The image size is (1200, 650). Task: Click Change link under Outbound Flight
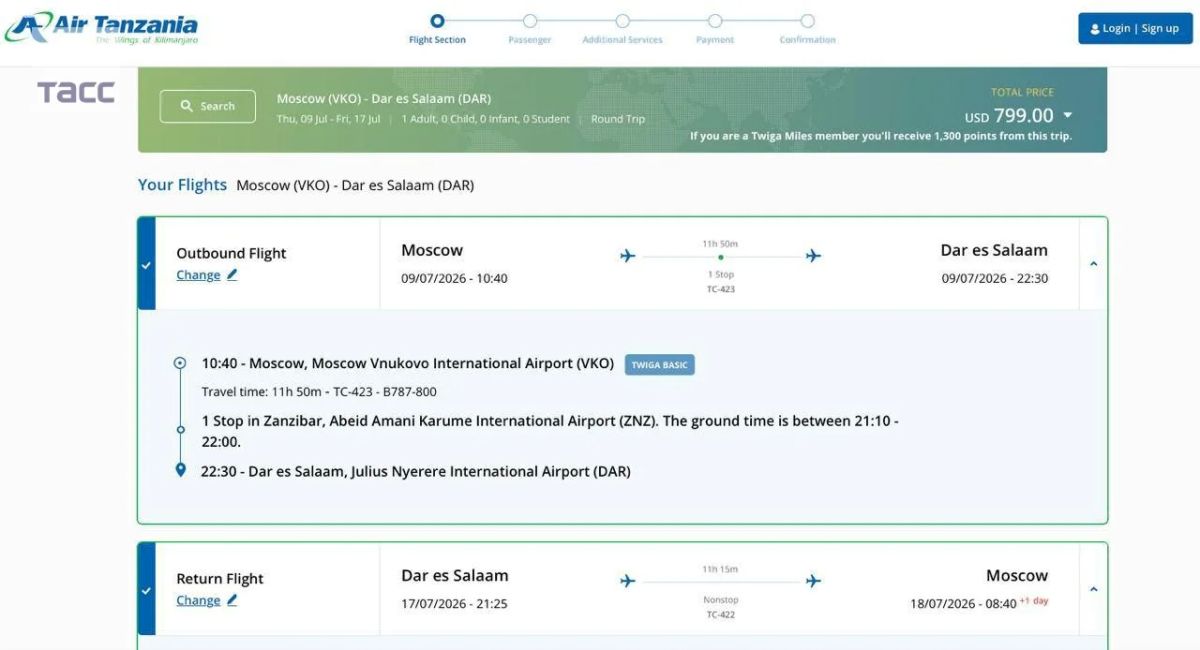pyautogui.click(x=198, y=275)
